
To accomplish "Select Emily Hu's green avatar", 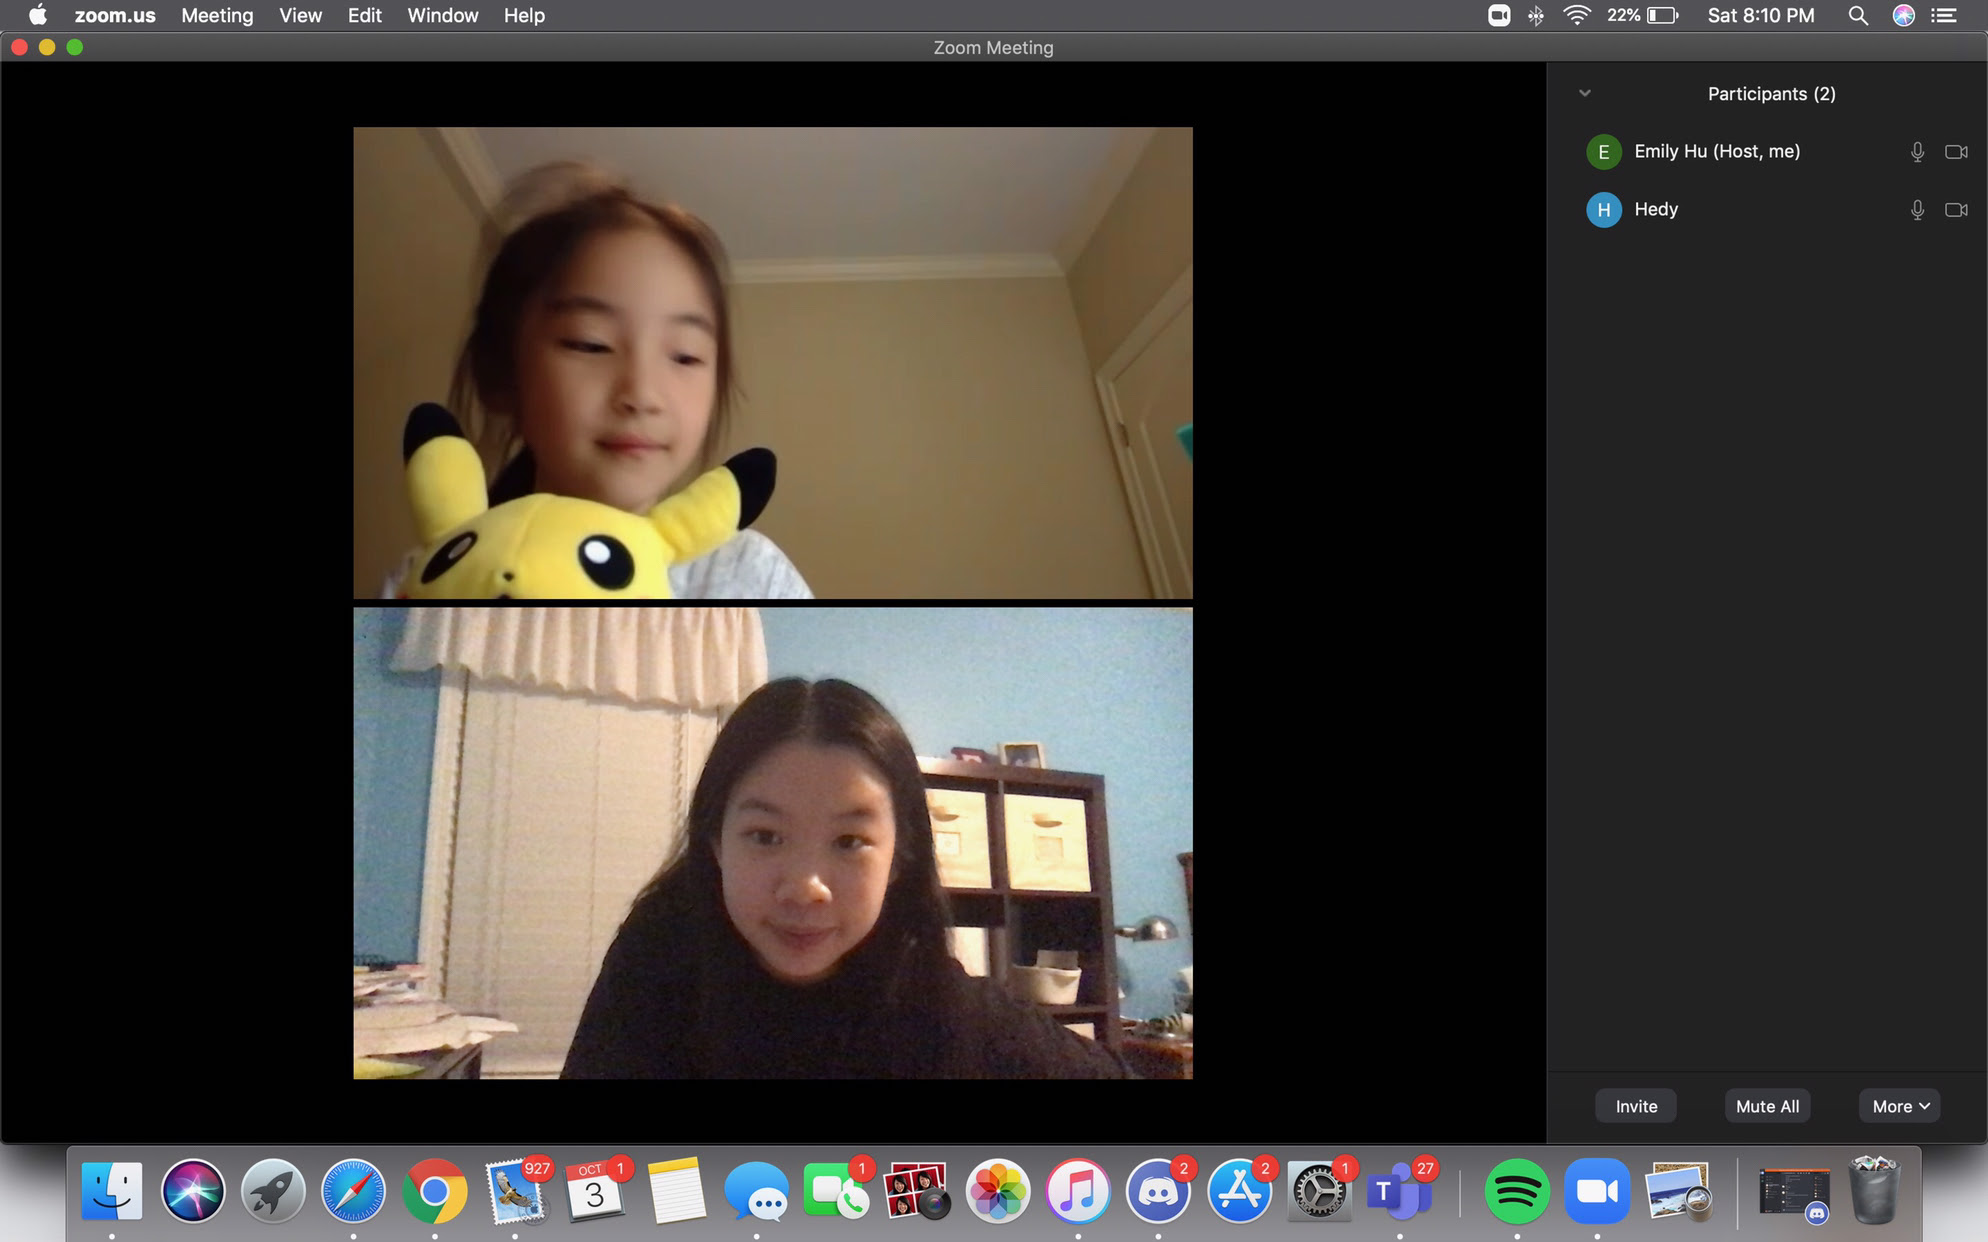I will point(1604,152).
